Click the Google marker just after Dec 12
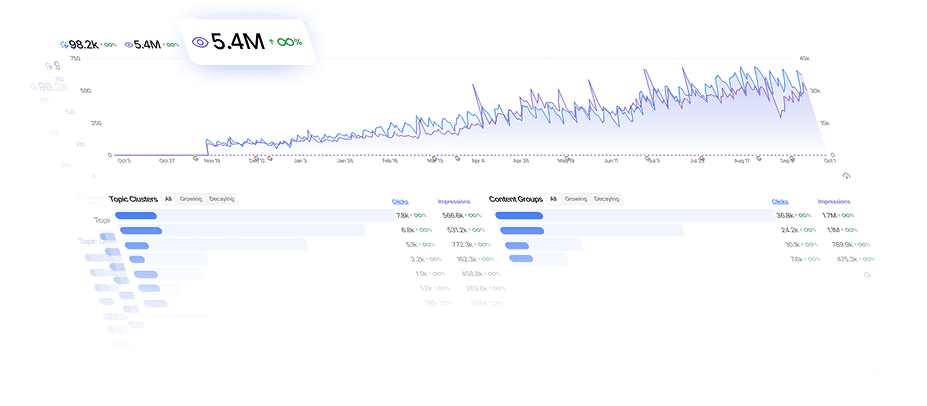Image resolution: width=927 pixels, height=406 pixels. coord(270,158)
